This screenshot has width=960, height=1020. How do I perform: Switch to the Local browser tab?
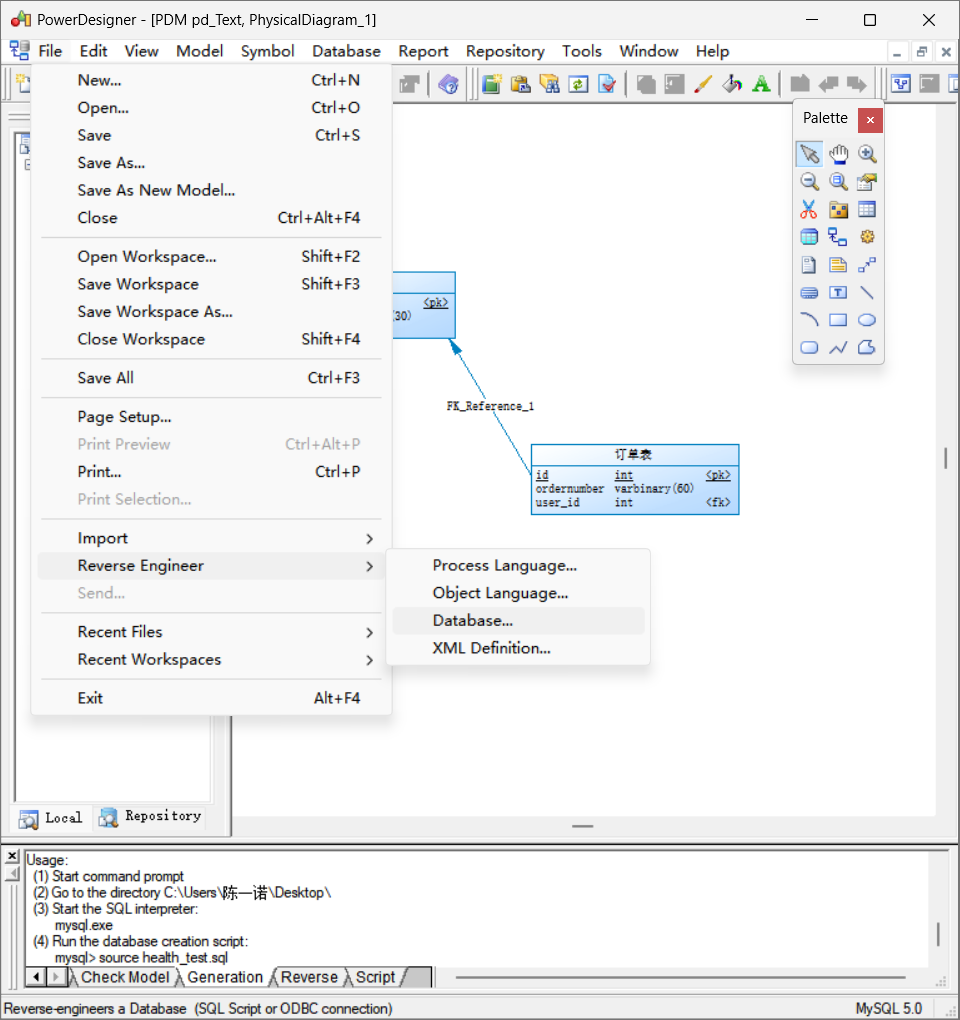pyautogui.click(x=51, y=818)
